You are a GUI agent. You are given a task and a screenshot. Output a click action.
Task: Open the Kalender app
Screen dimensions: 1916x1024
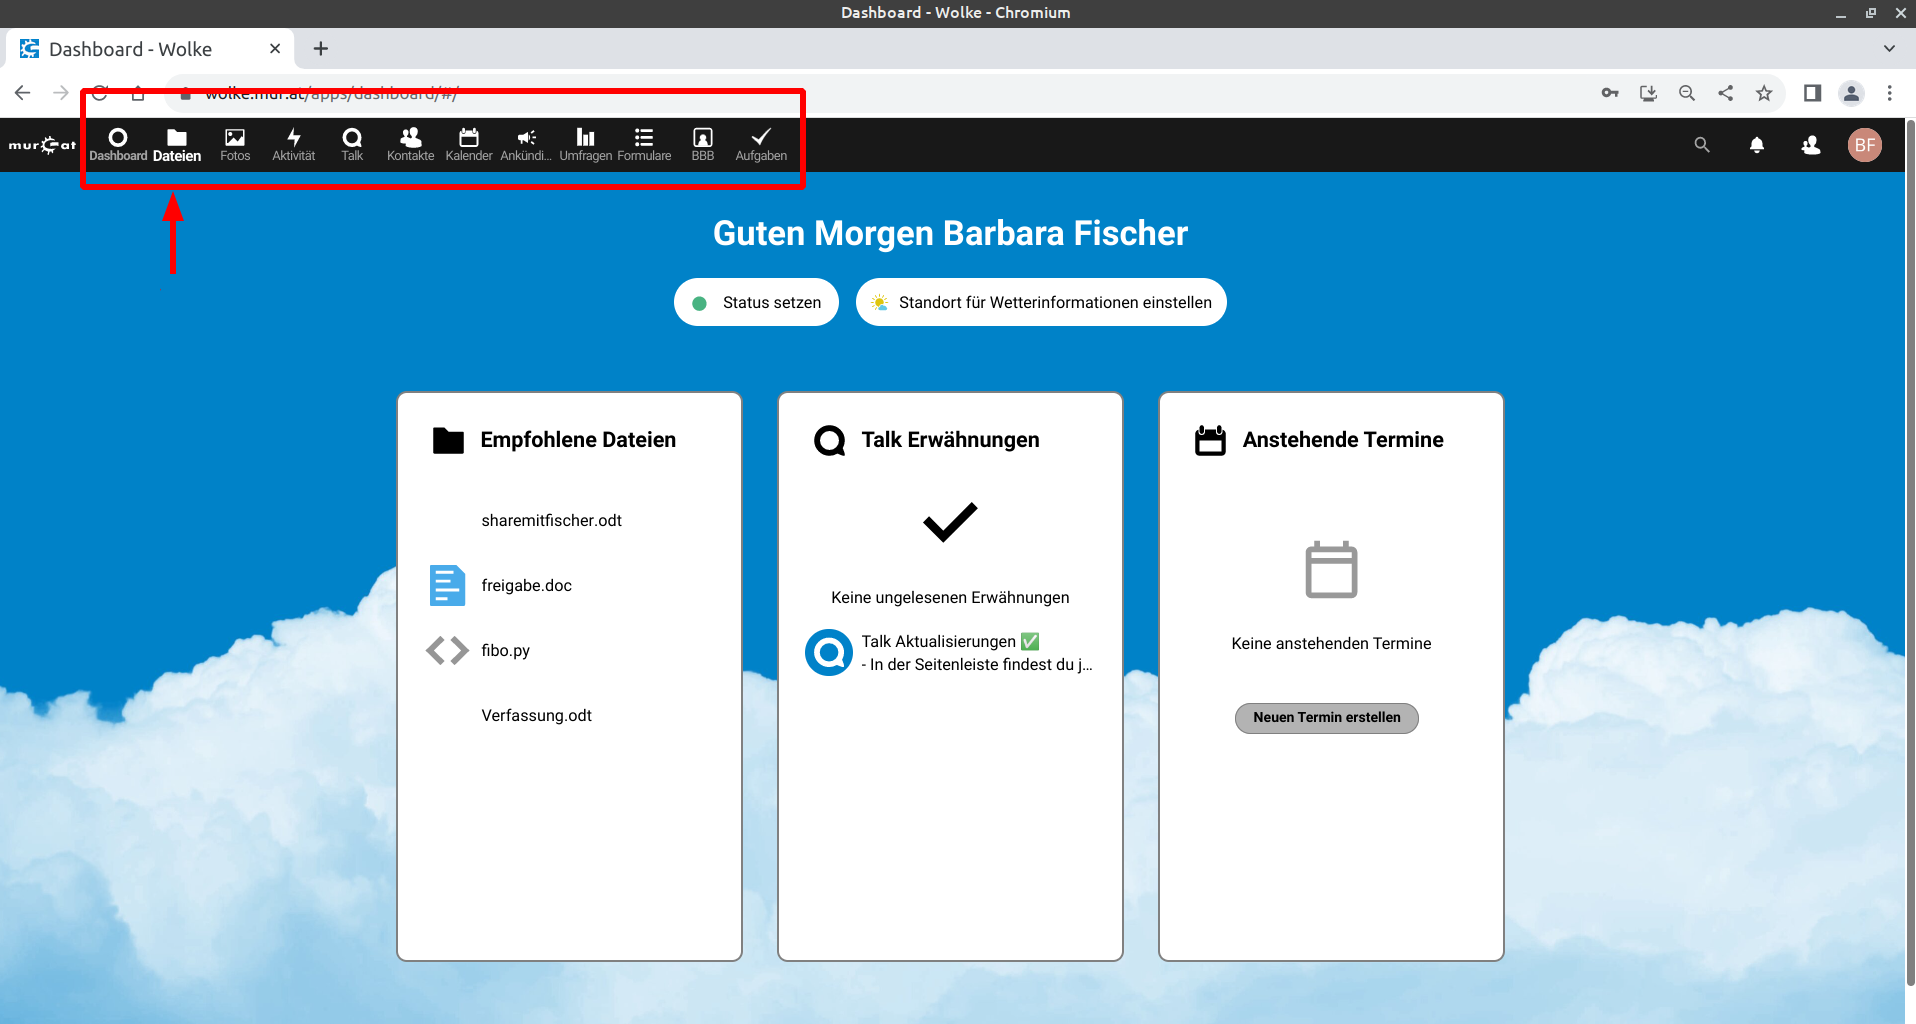point(469,144)
